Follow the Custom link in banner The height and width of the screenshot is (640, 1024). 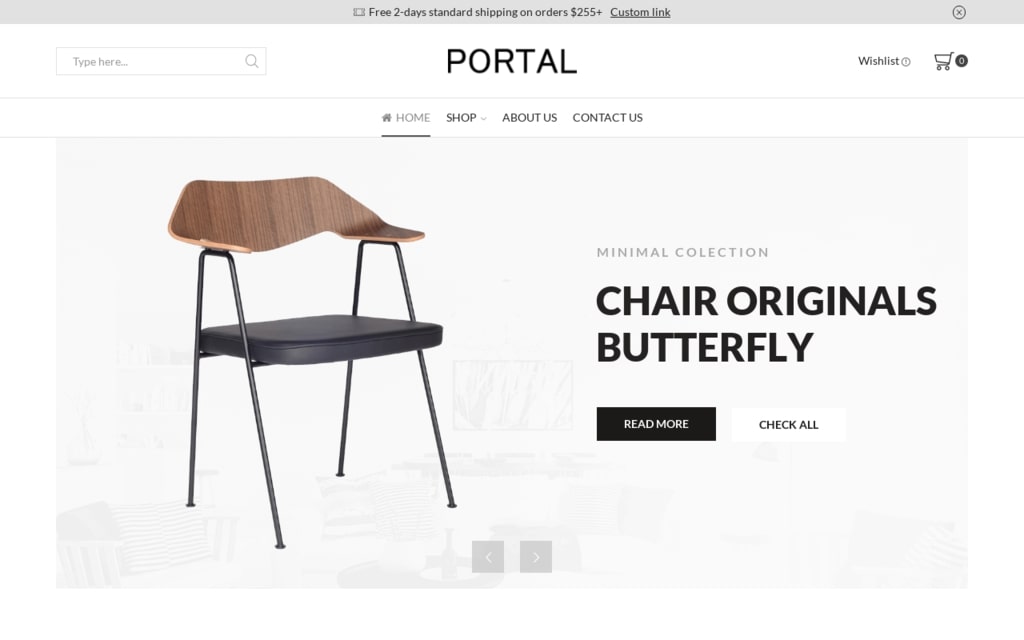(640, 12)
